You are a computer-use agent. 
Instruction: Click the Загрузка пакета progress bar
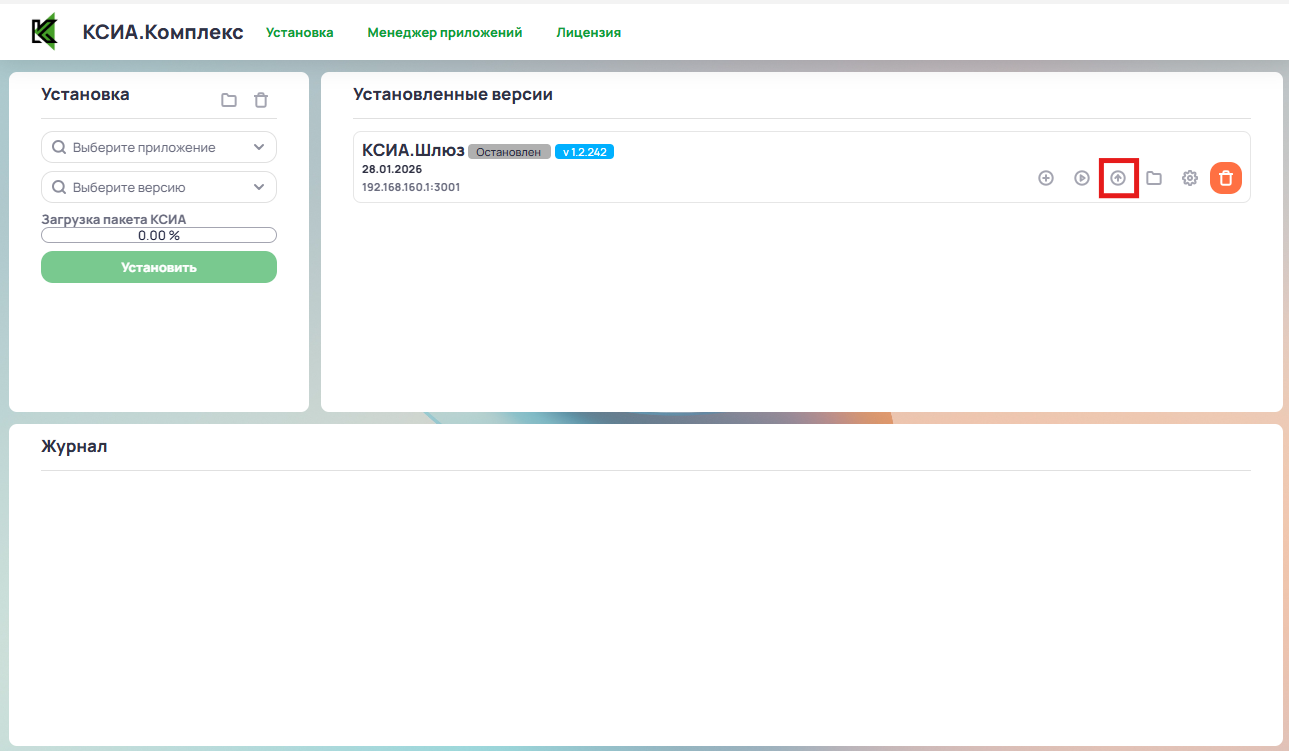click(x=159, y=235)
